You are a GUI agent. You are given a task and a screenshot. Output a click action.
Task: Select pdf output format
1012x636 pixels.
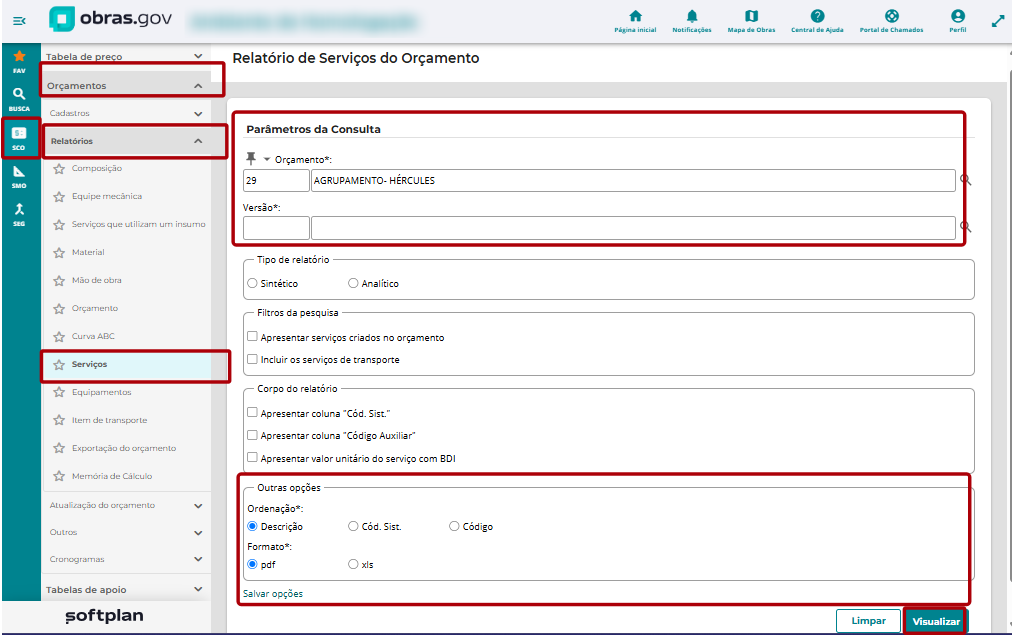pyautogui.click(x=252, y=564)
